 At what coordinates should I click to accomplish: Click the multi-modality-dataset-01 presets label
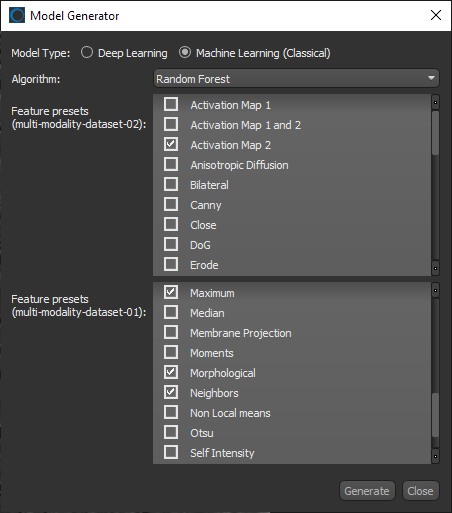(79, 305)
